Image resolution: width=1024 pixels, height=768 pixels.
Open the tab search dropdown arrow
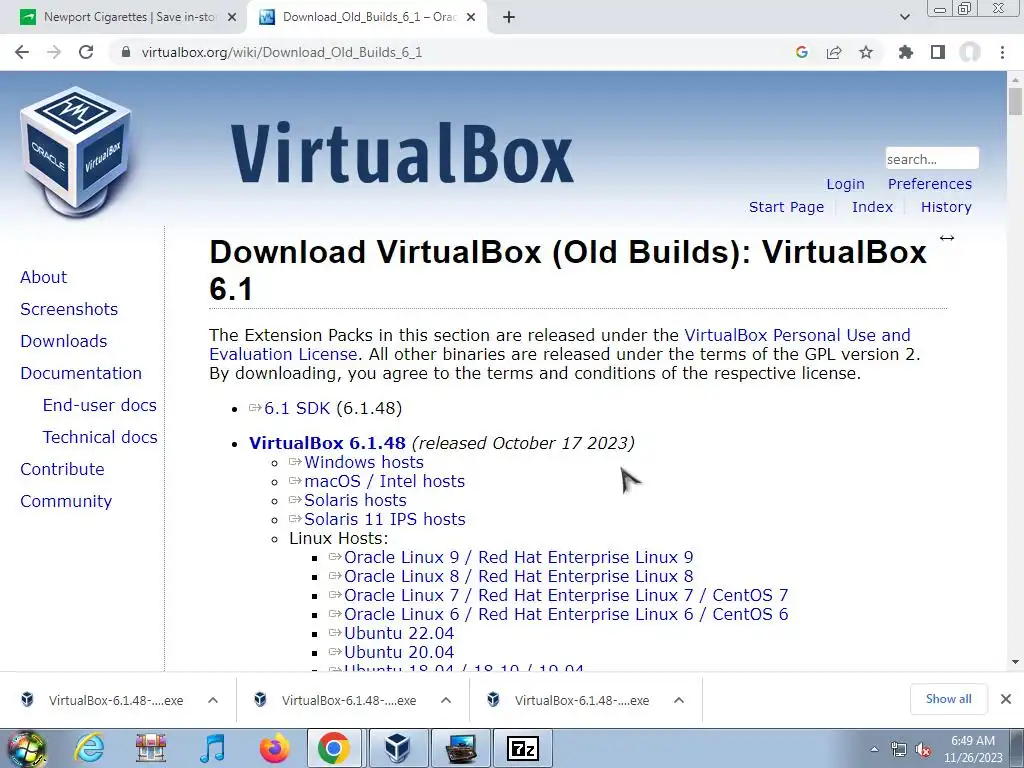point(904,17)
